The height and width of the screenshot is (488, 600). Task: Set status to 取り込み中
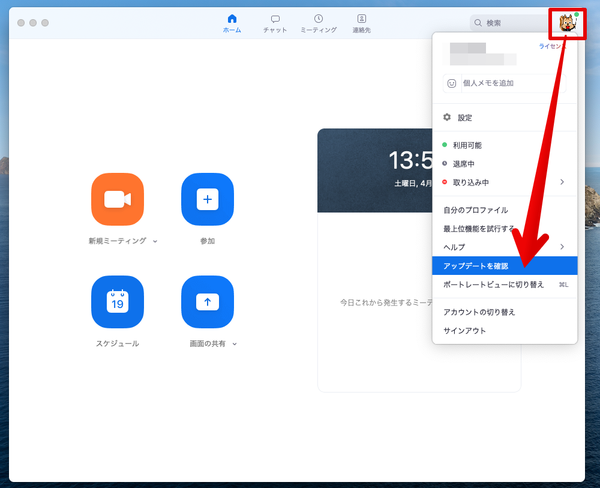(470, 182)
